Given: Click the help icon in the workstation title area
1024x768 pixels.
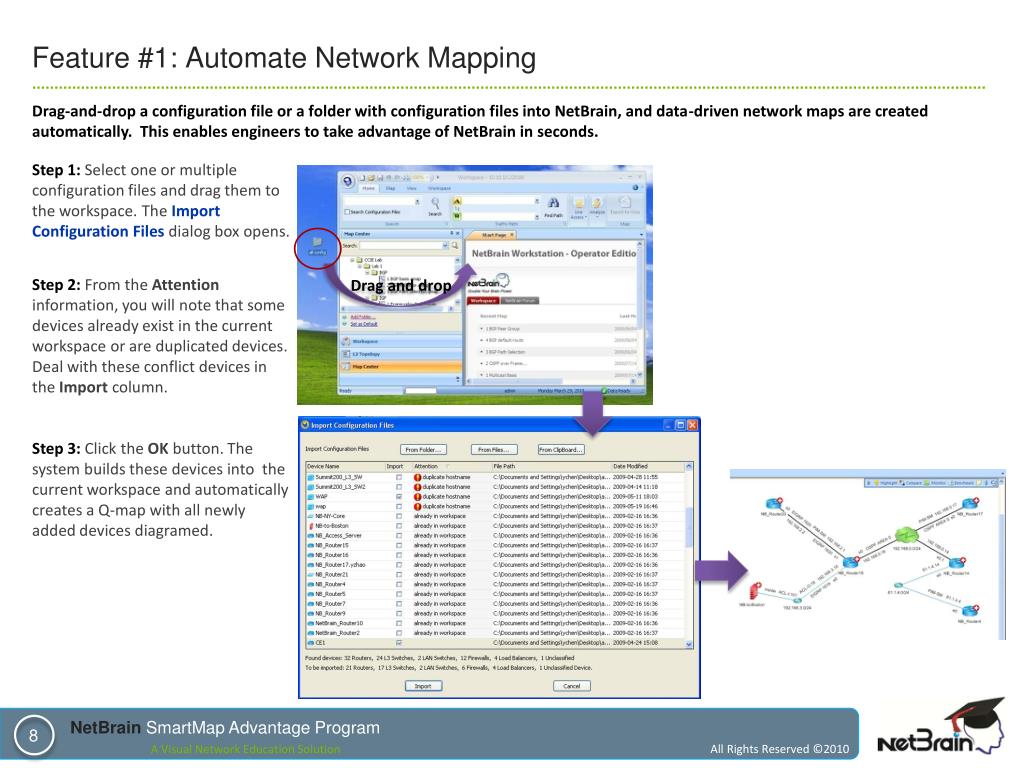Looking at the screenshot, I should [x=635, y=187].
